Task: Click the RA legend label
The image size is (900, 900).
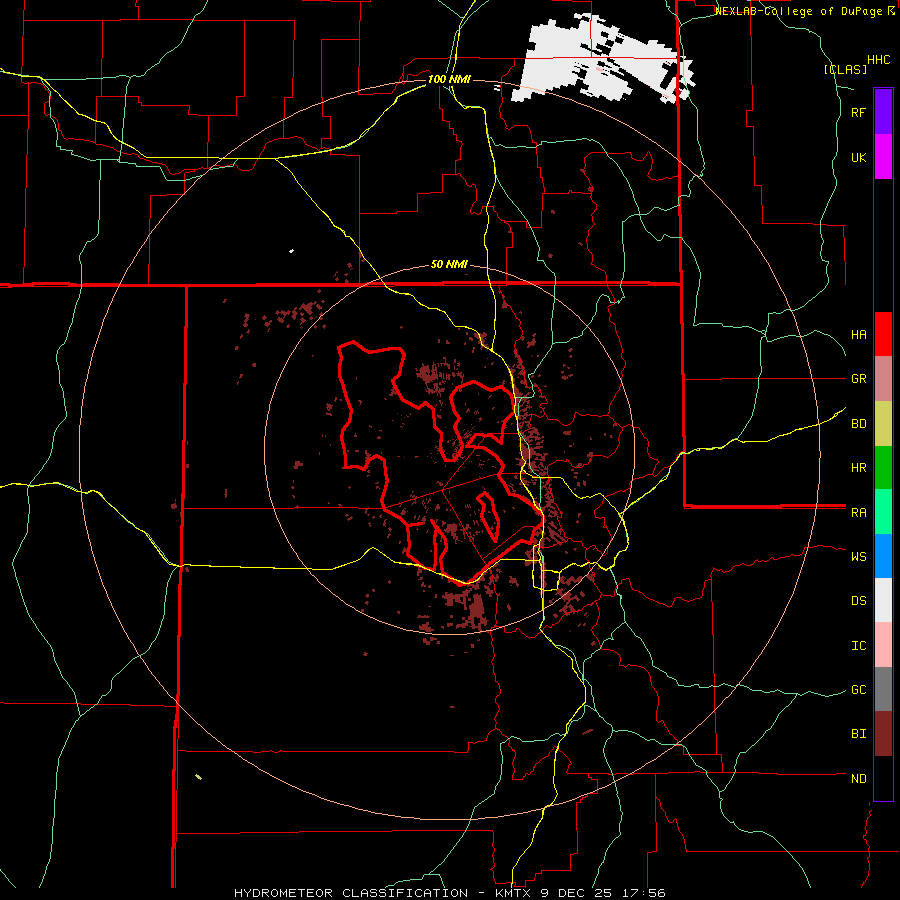Action: [858, 512]
